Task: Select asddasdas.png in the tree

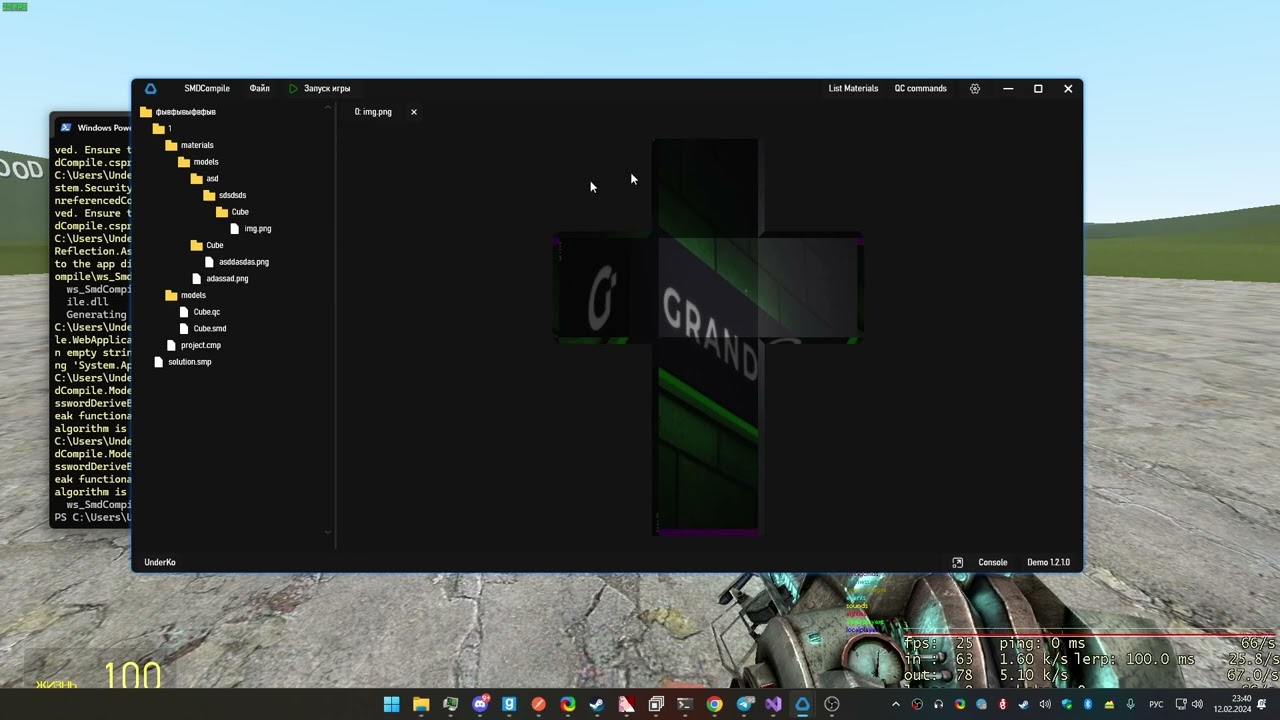Action: 237,262
